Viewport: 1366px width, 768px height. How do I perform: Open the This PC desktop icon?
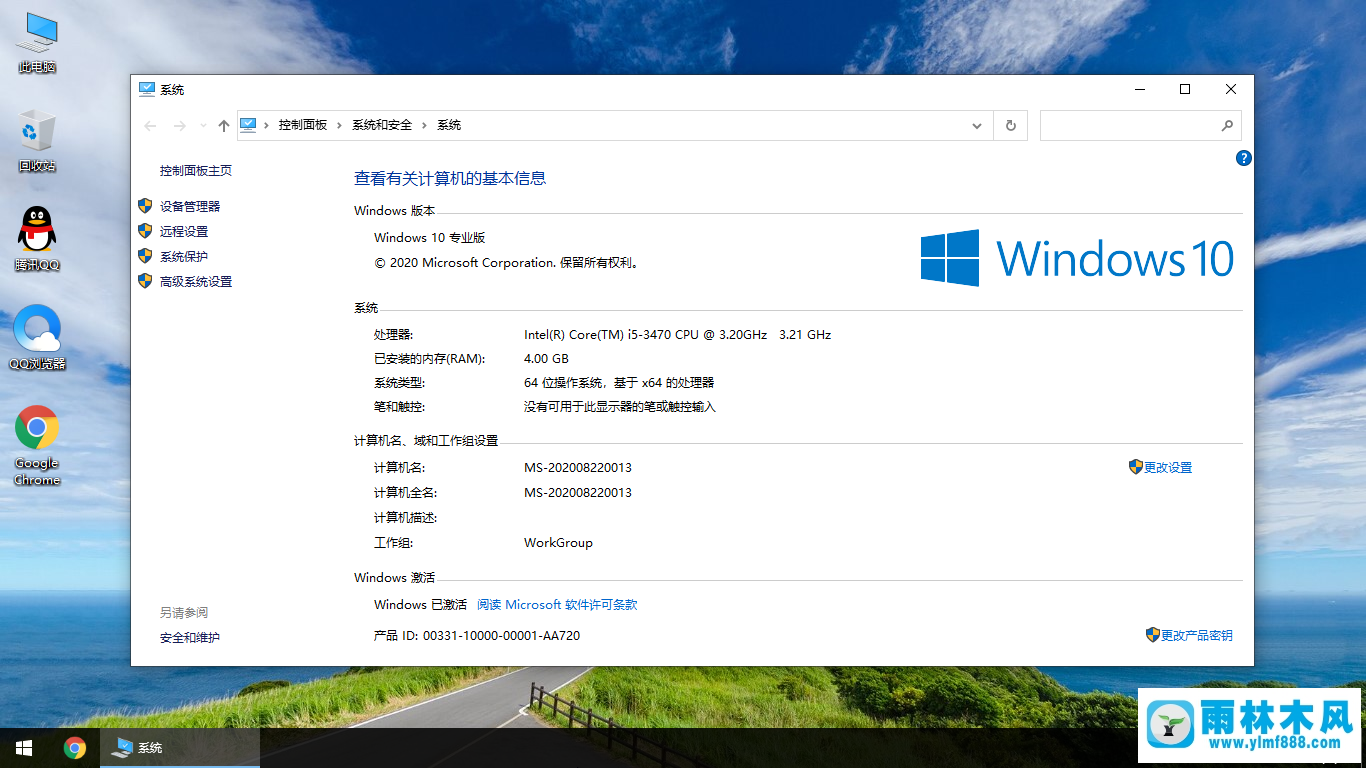click(37, 43)
